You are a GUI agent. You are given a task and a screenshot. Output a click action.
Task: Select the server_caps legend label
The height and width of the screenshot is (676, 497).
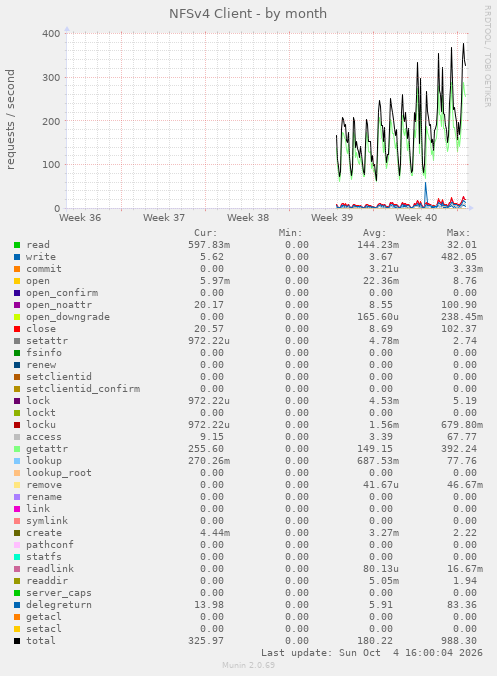pos(59,593)
